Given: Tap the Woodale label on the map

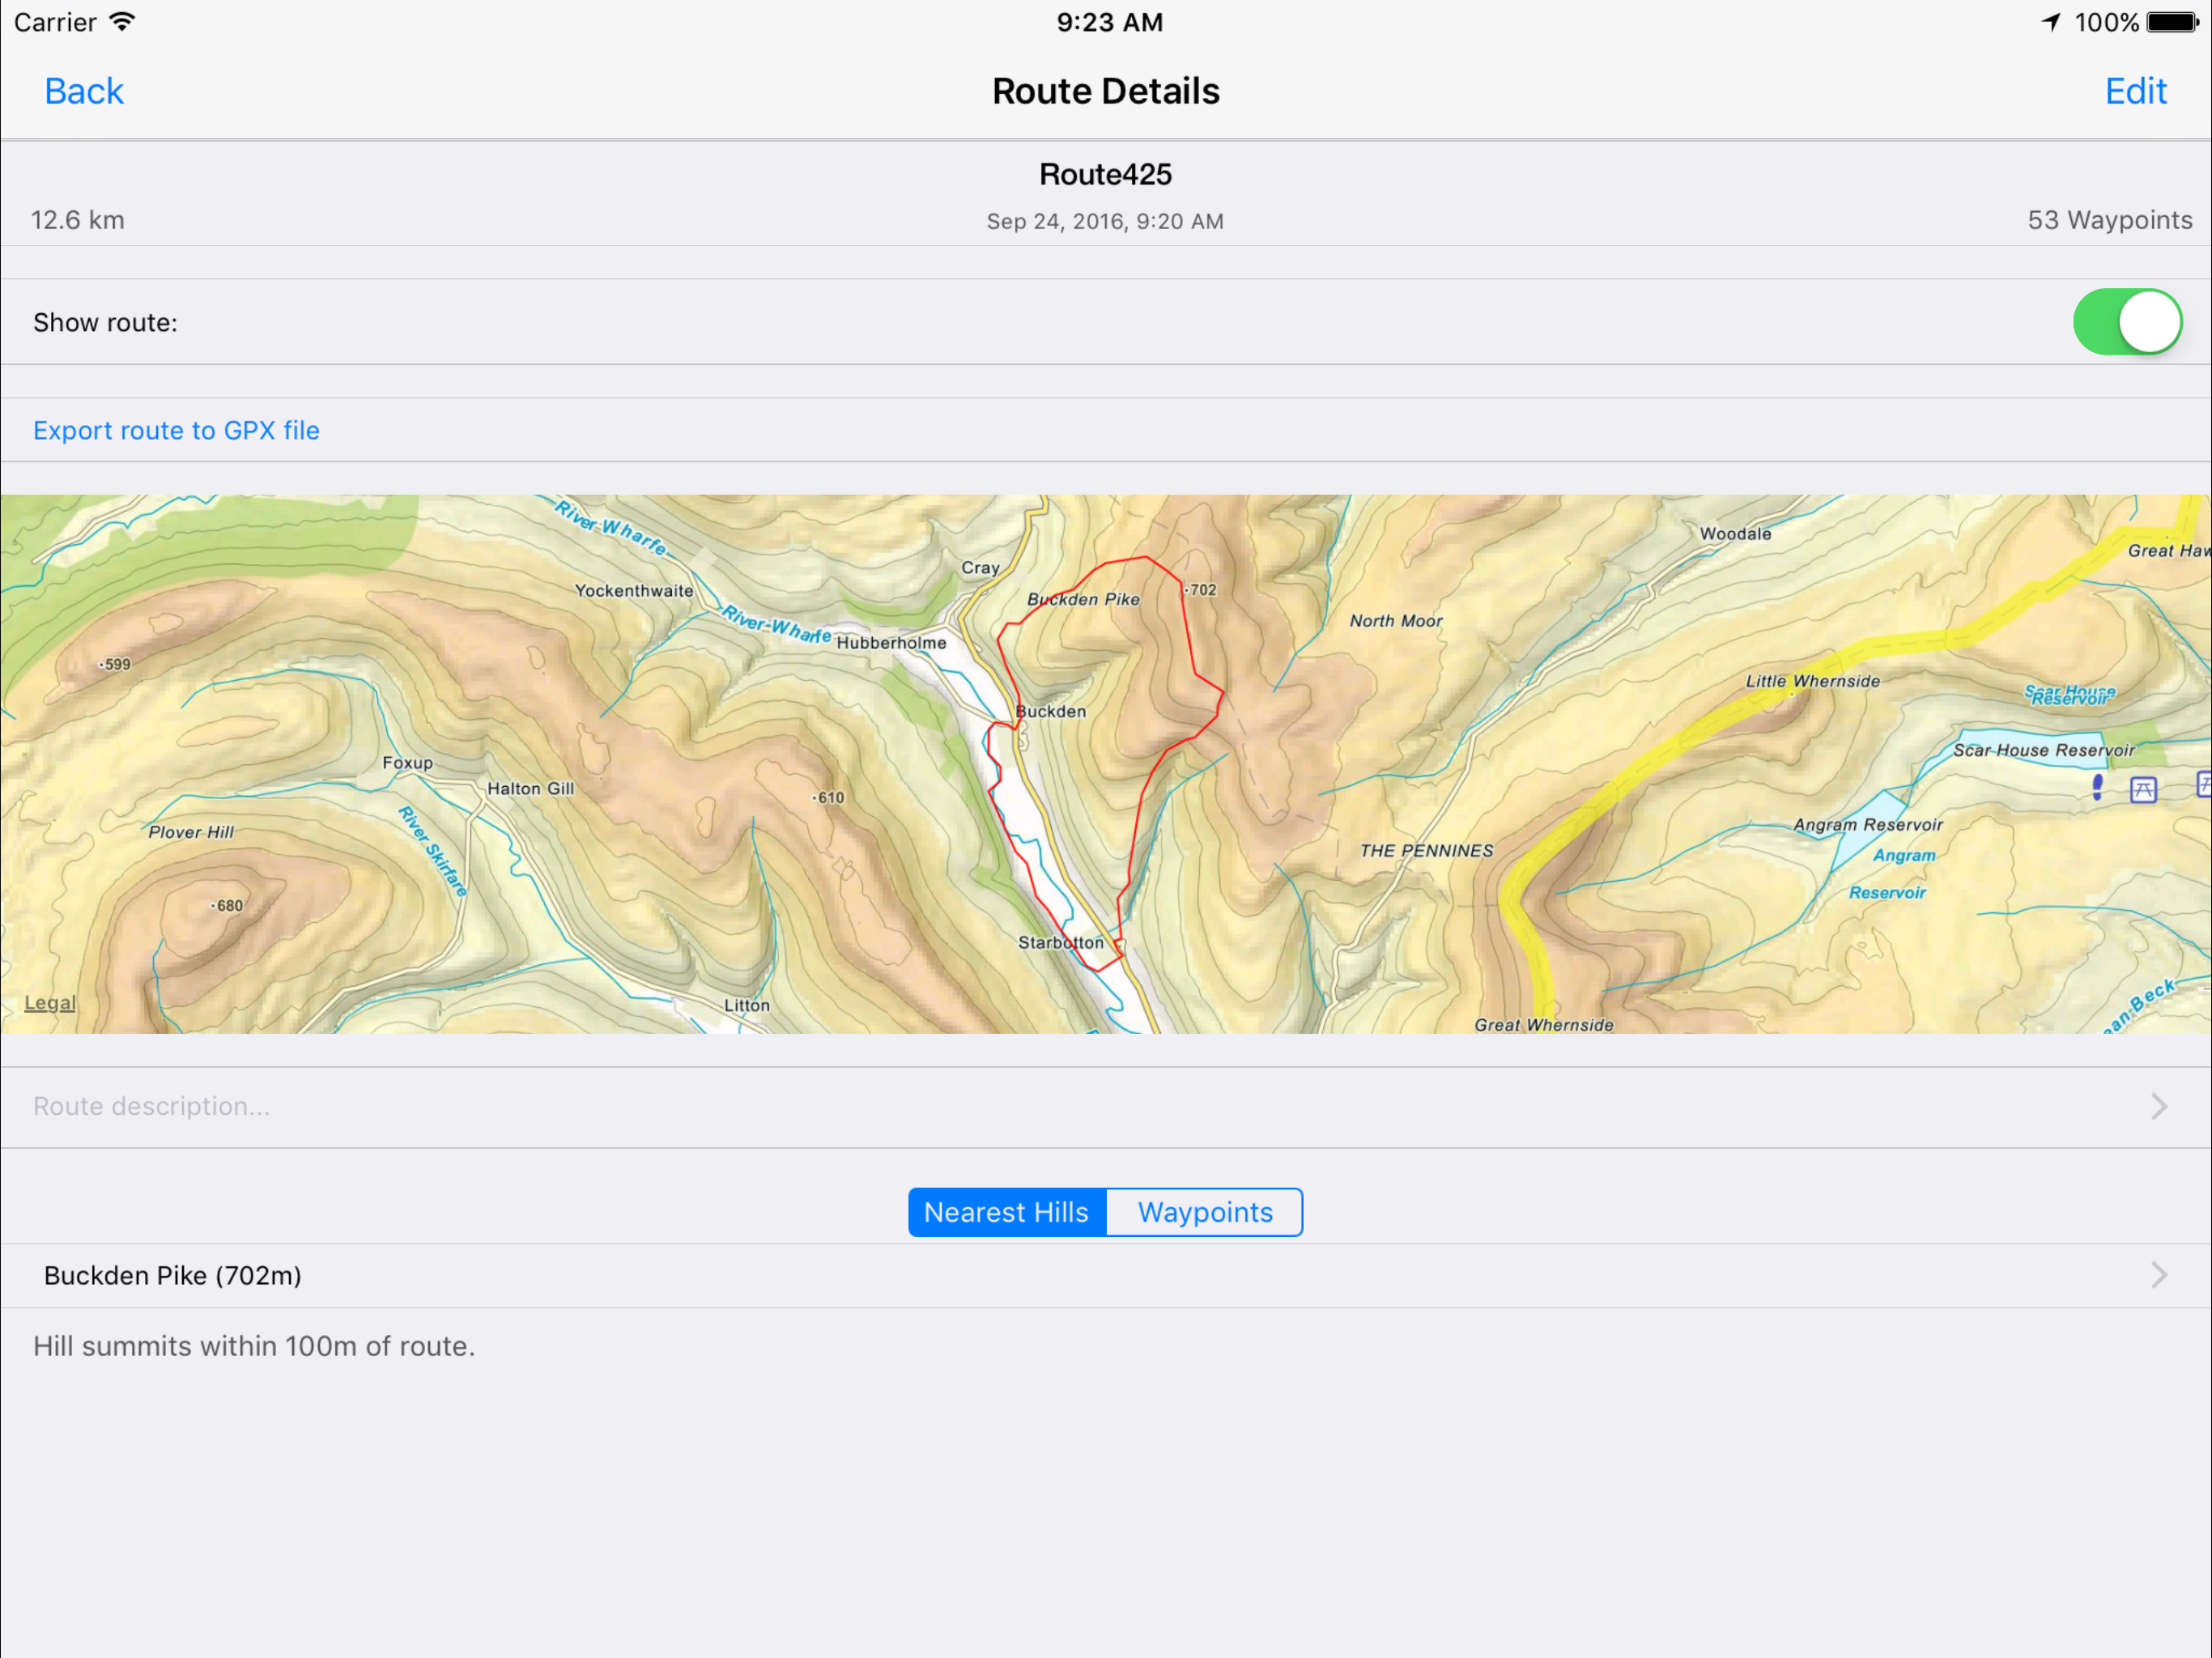Looking at the screenshot, I should (1735, 533).
